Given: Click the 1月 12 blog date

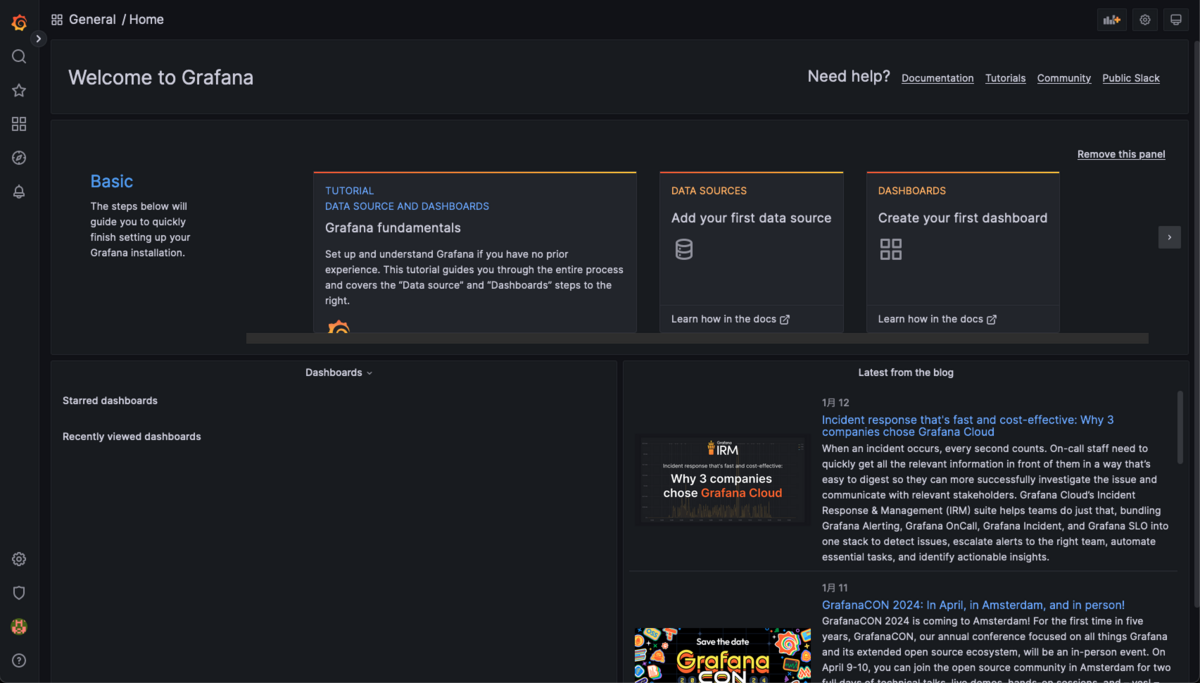Looking at the screenshot, I should click(835, 402).
